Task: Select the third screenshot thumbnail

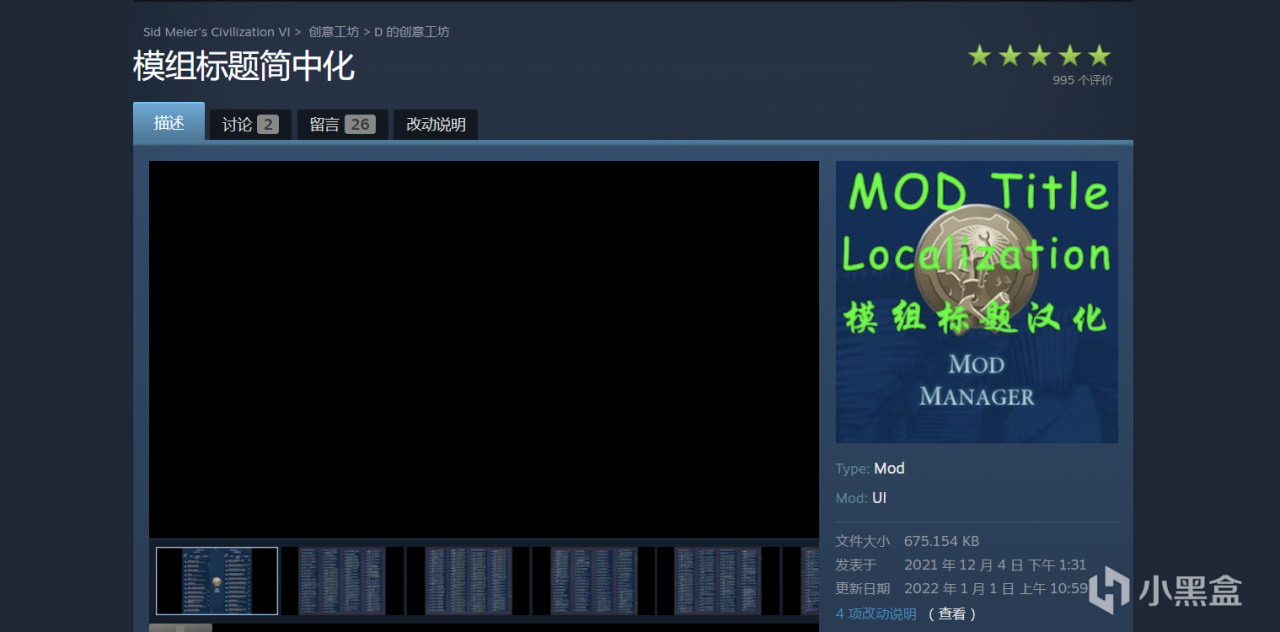Action: point(468,581)
